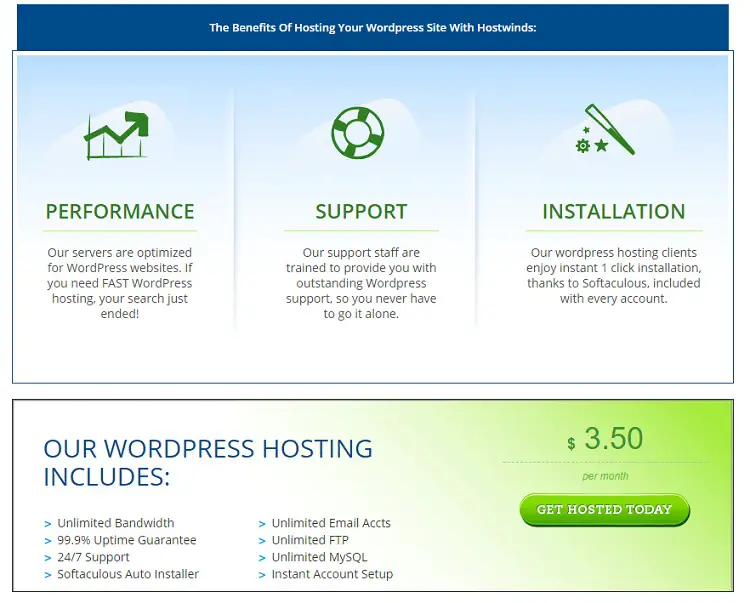Click the arrow bullet beside 24/7 Support
The image size is (750, 603).
click(48, 558)
